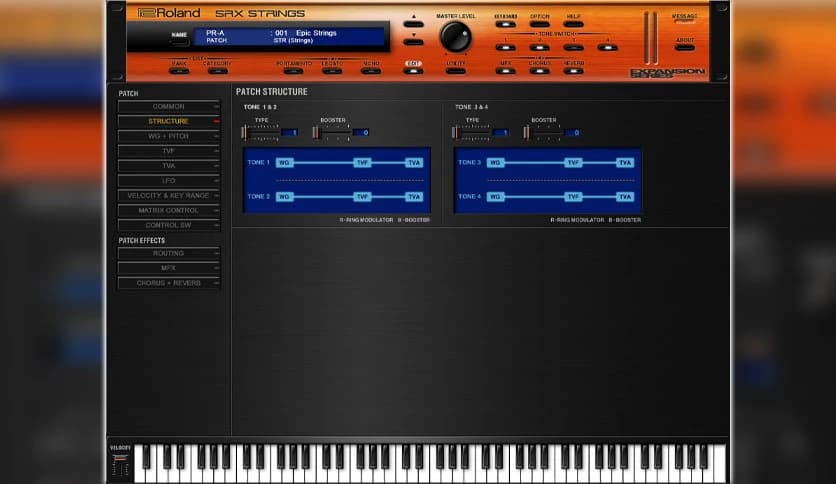
Task: Open the MATRIX CONTROL page
Action: [168, 211]
